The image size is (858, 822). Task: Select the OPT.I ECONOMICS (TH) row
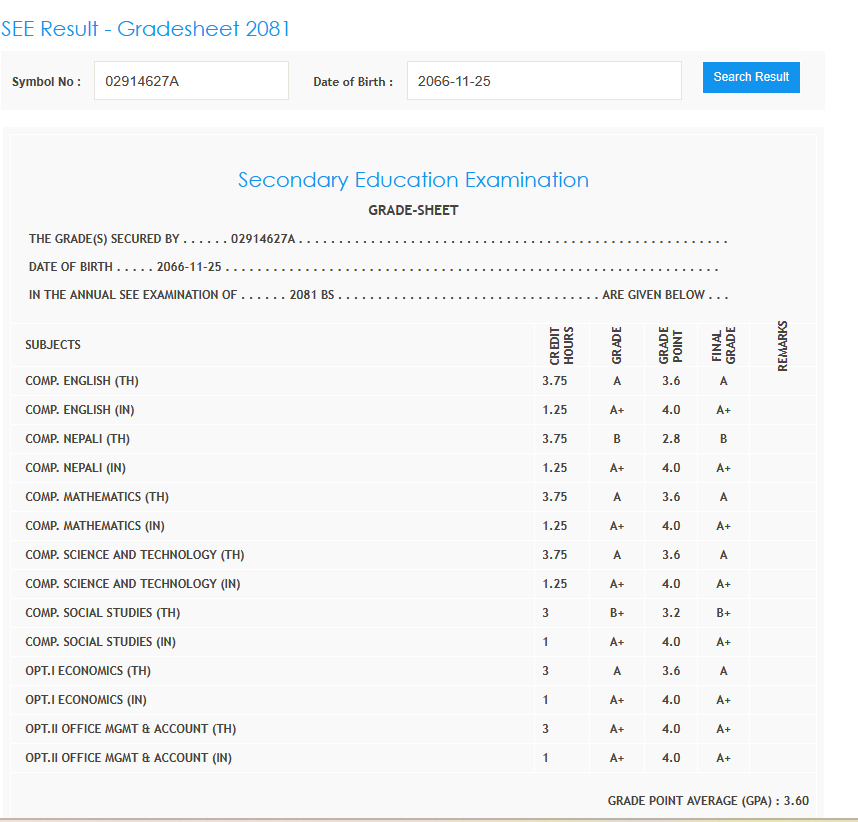(88, 671)
